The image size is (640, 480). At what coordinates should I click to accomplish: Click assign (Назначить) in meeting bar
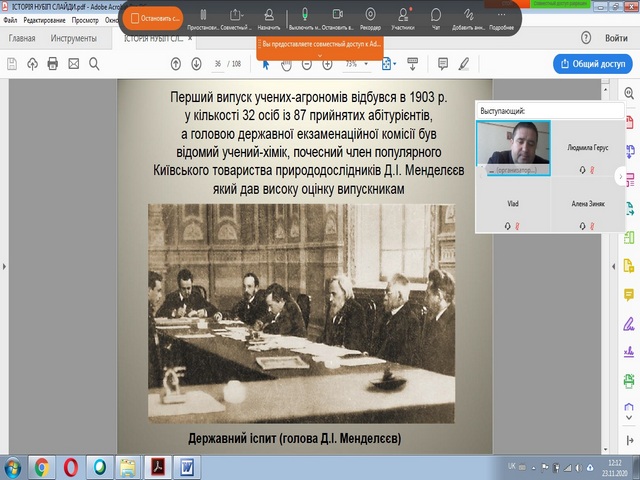tap(269, 18)
